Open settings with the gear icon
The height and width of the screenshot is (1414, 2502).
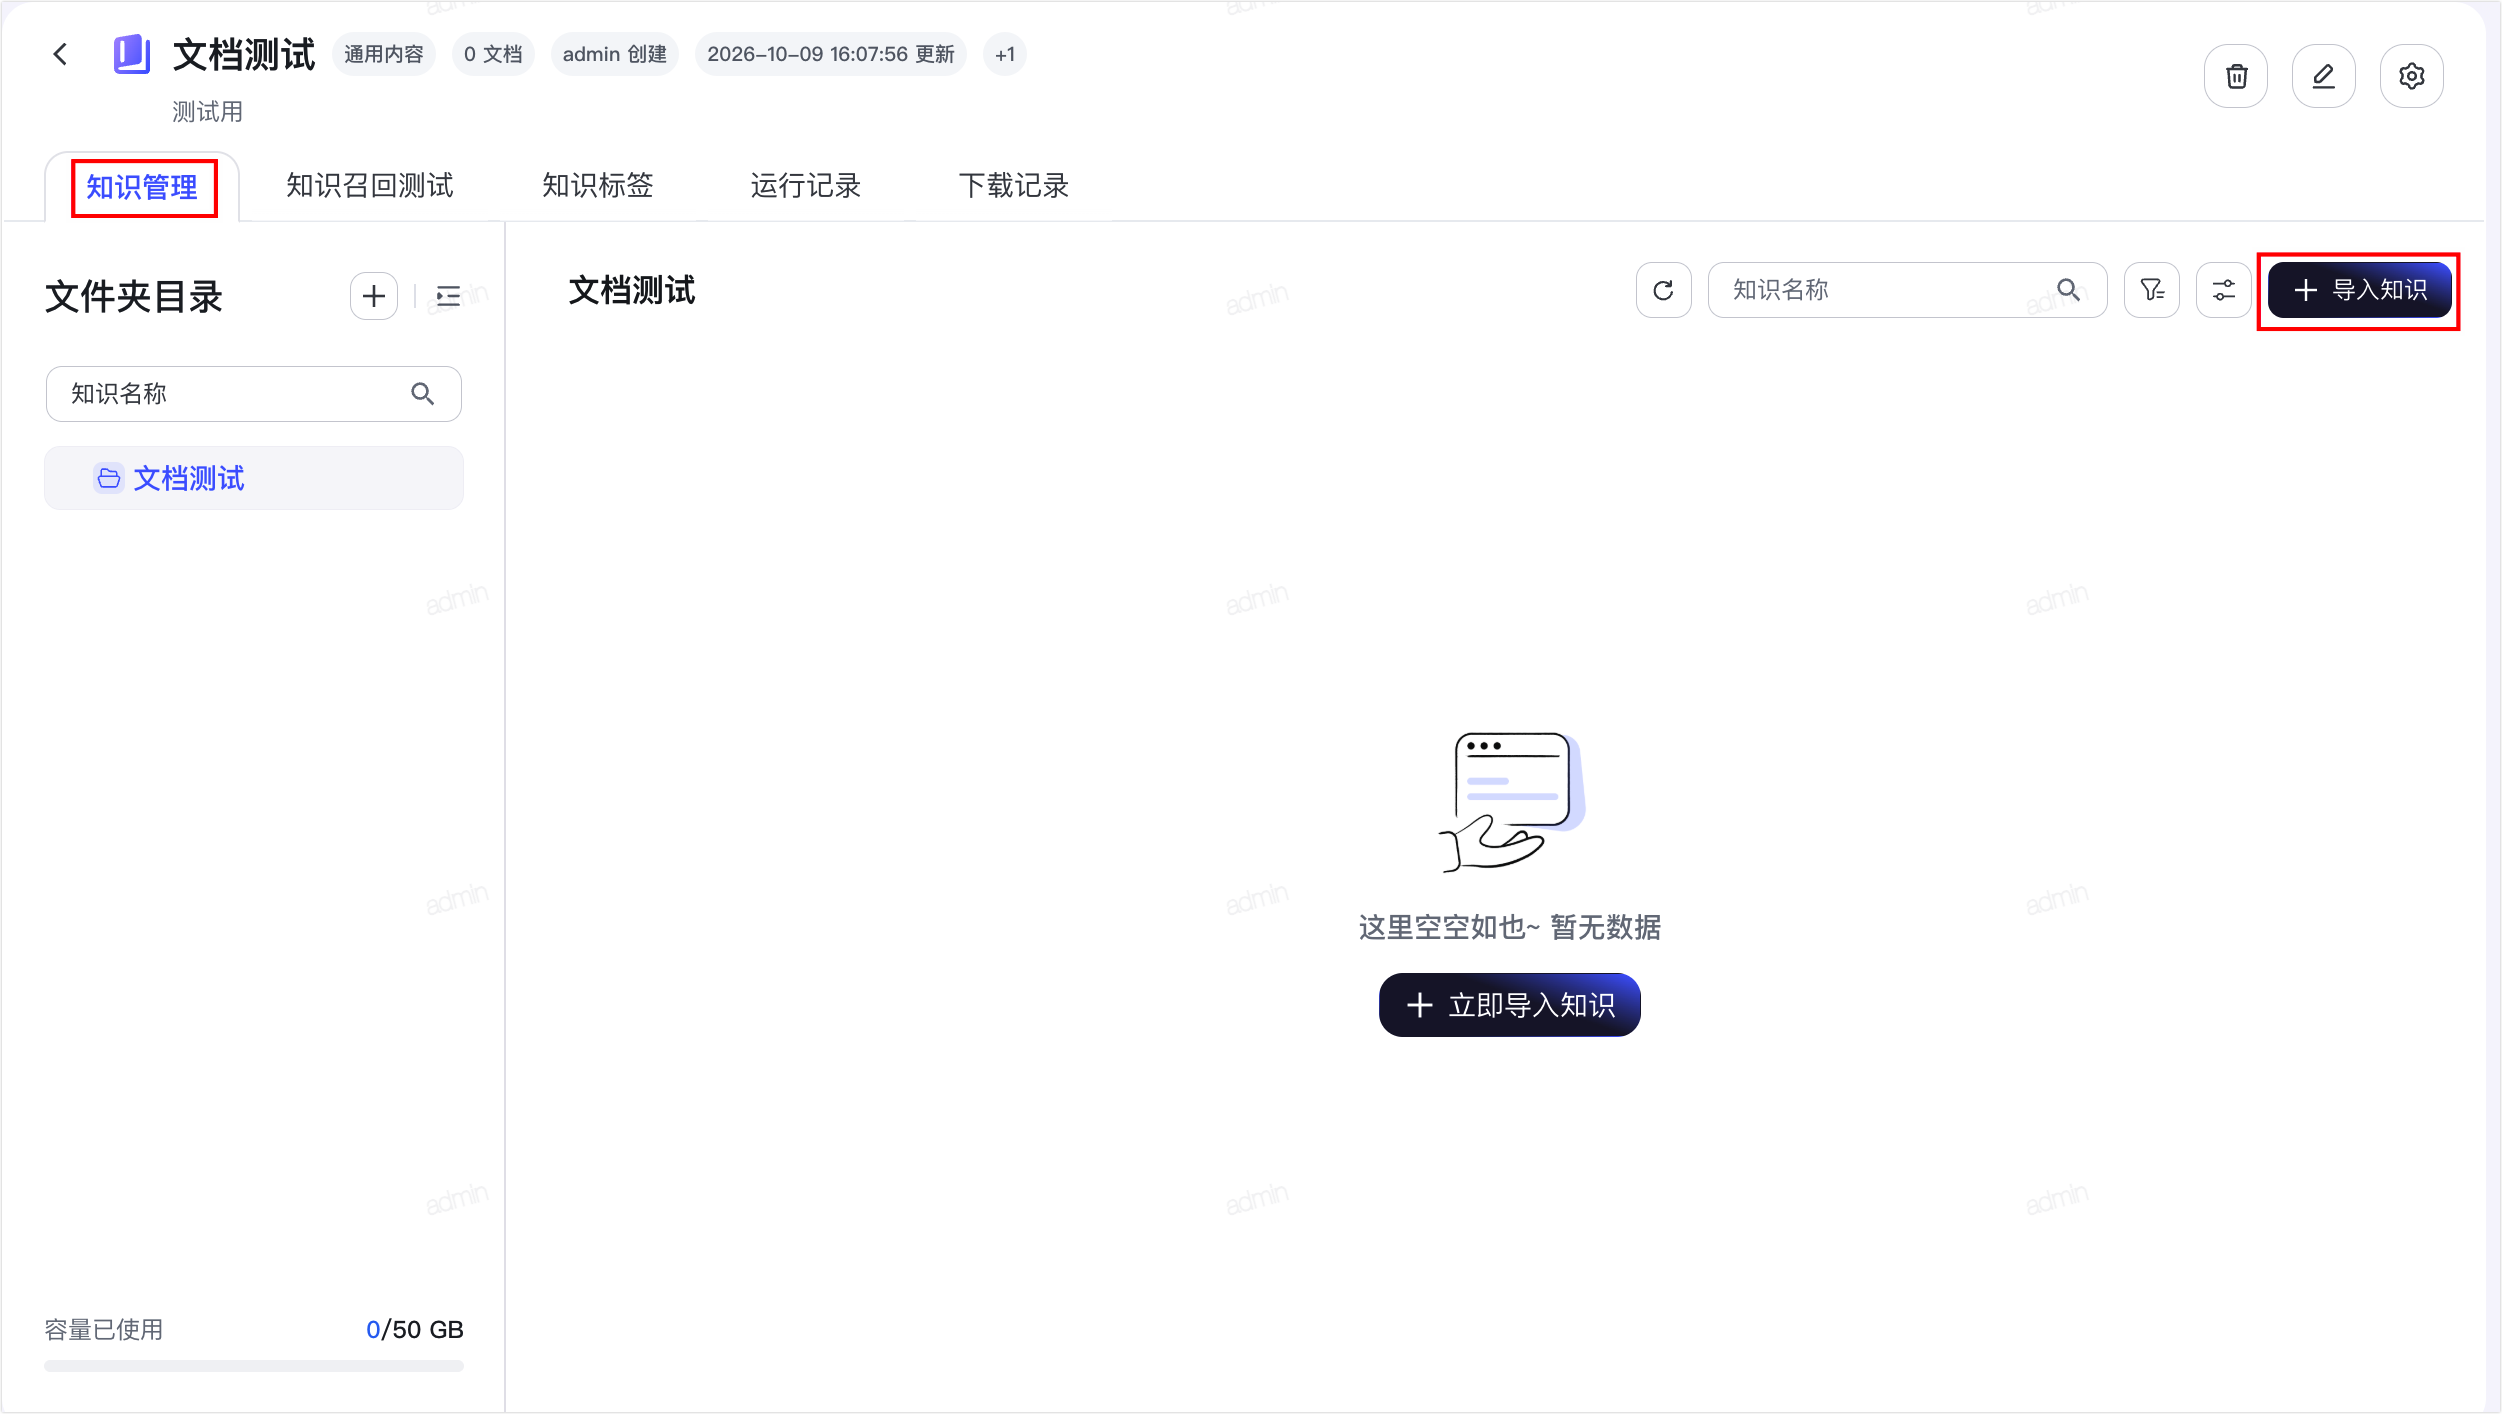2411,76
